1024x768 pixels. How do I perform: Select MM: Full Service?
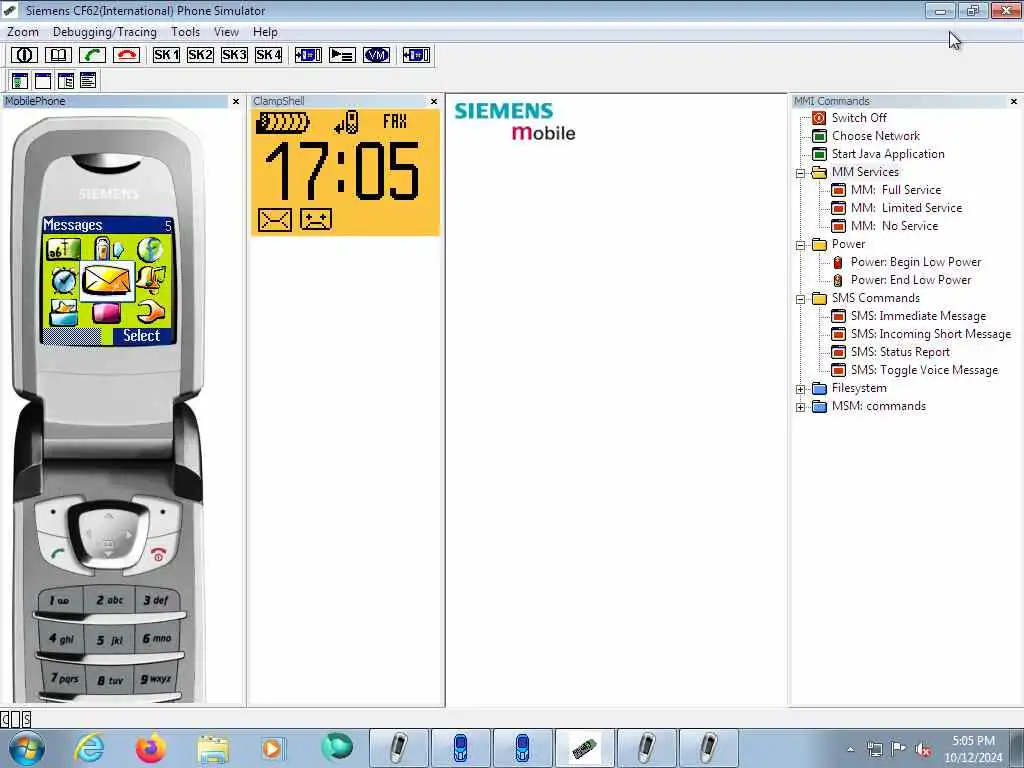[x=895, y=190]
